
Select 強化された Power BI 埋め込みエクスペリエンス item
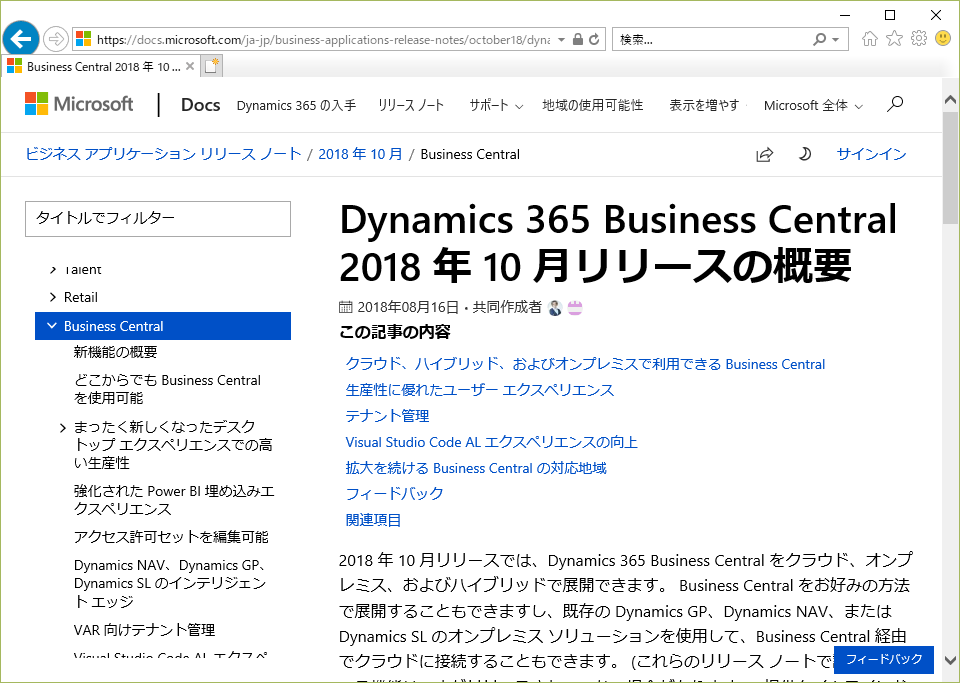click(174, 500)
